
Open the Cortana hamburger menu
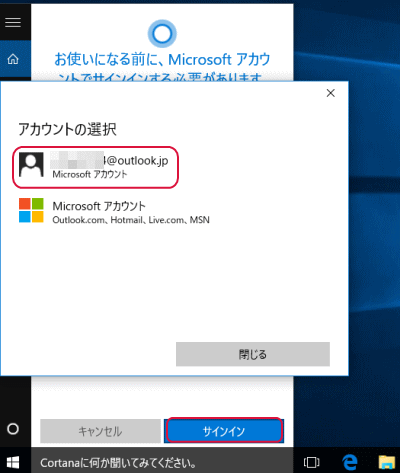pyautogui.click(x=13, y=23)
